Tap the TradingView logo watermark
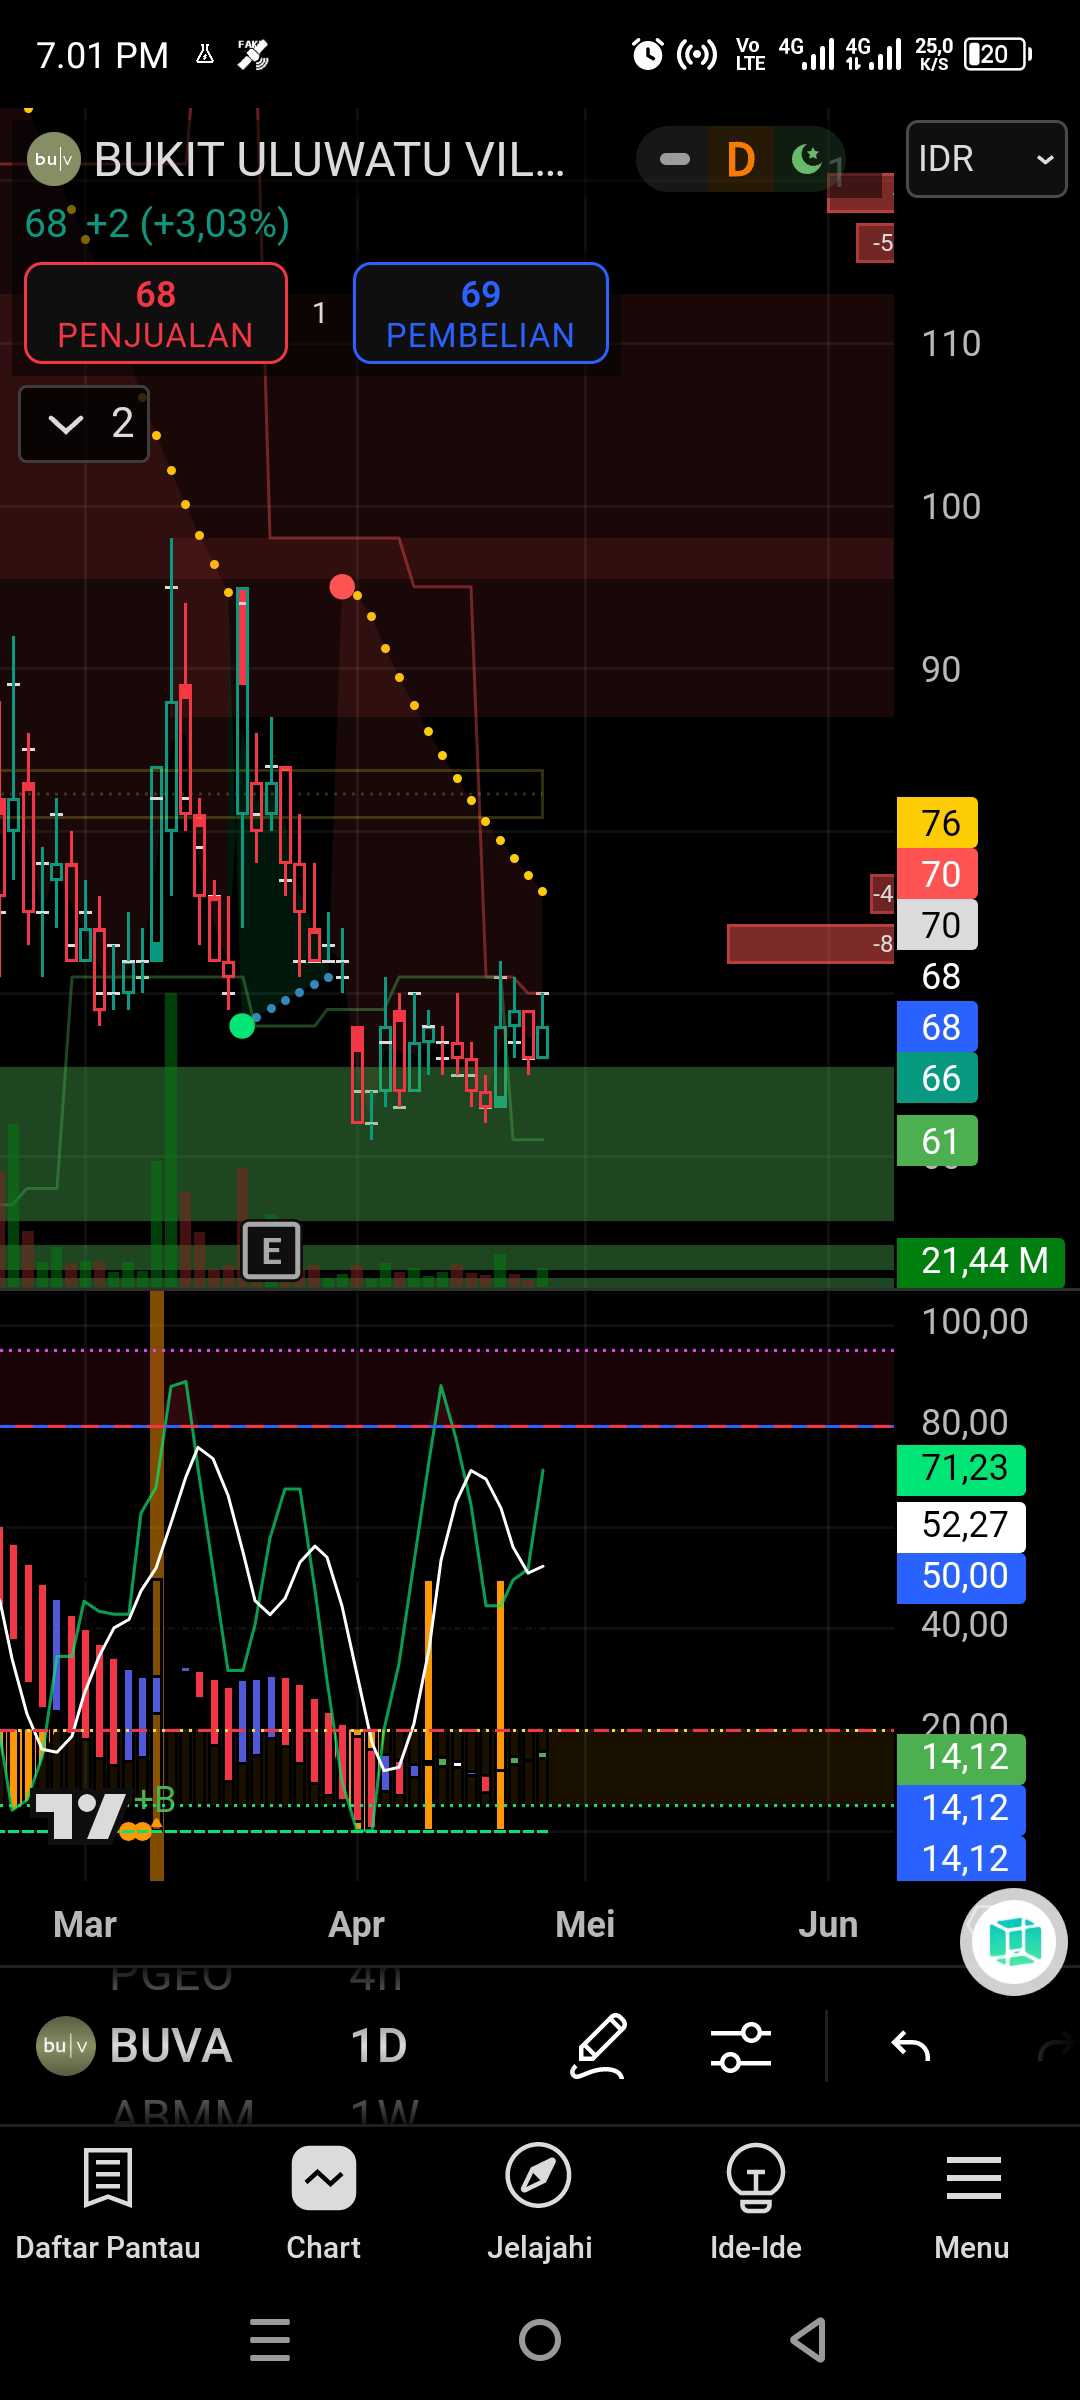Viewport: 1080px width, 2400px height. (82, 1815)
